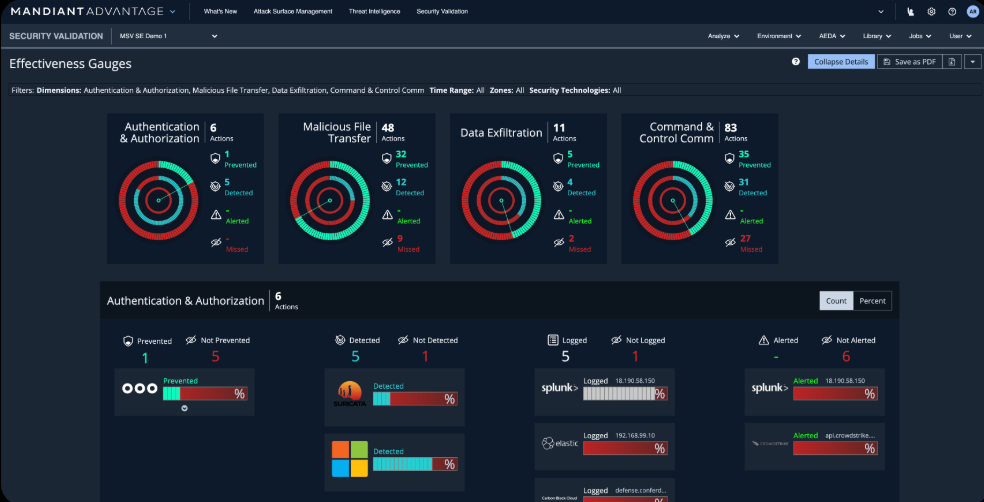The height and width of the screenshot is (502, 984).
Task: Click the Suricata Detected progress bar
Action: click(x=415, y=398)
